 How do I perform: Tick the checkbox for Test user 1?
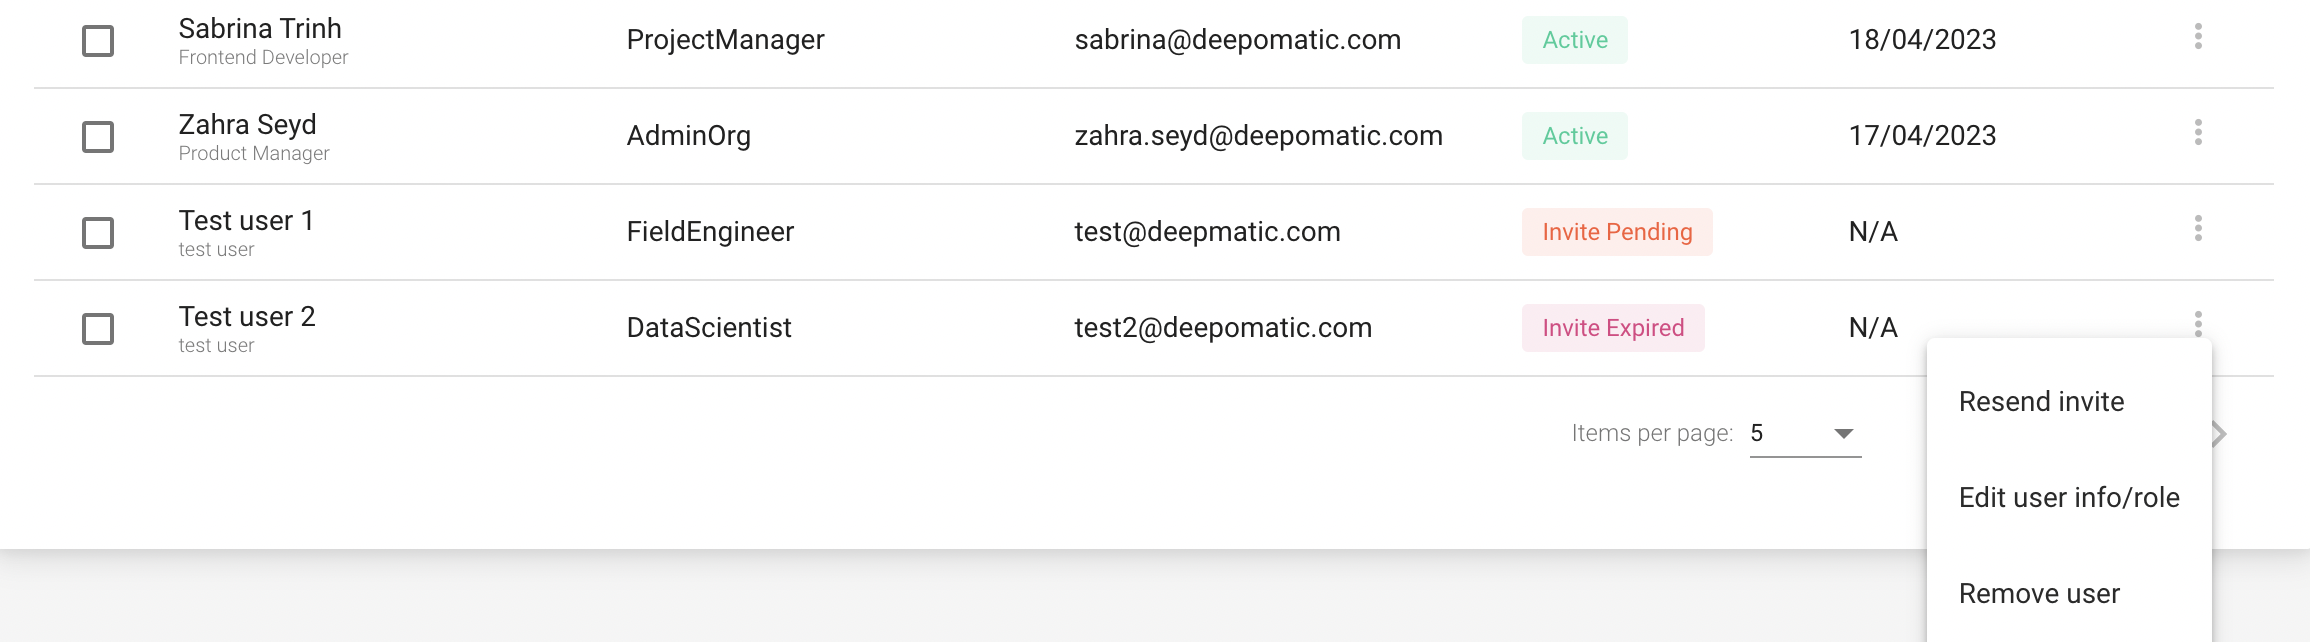point(98,233)
